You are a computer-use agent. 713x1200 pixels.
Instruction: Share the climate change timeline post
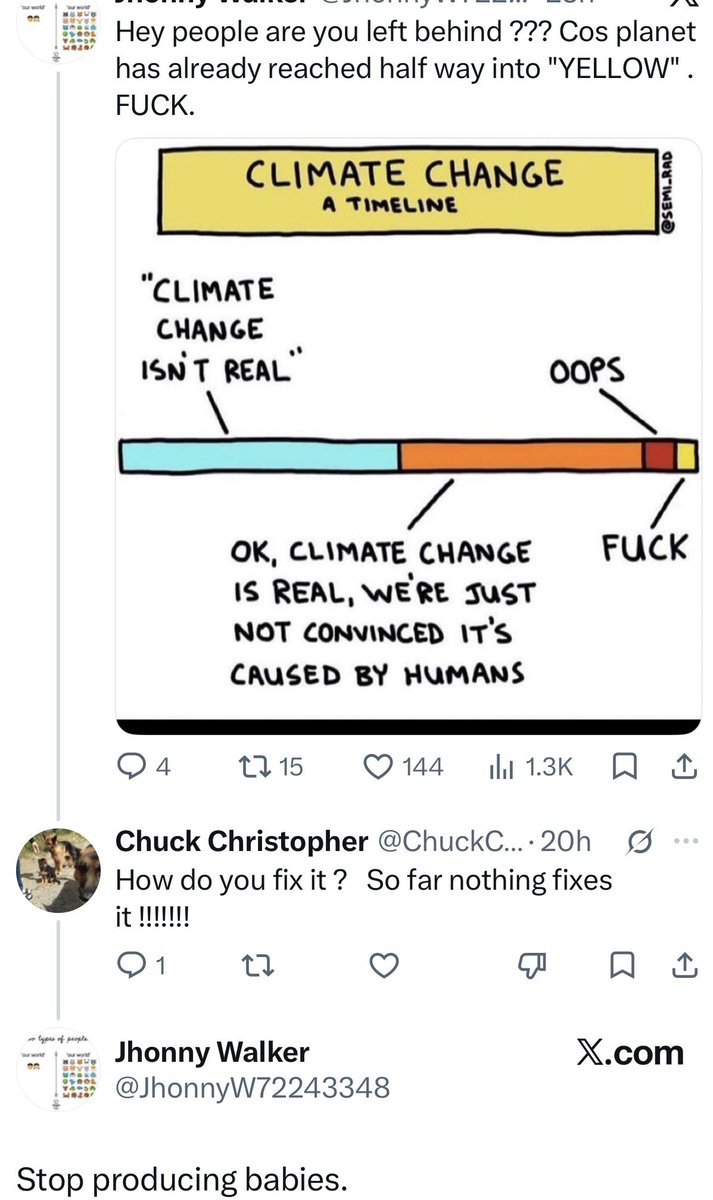point(682,767)
